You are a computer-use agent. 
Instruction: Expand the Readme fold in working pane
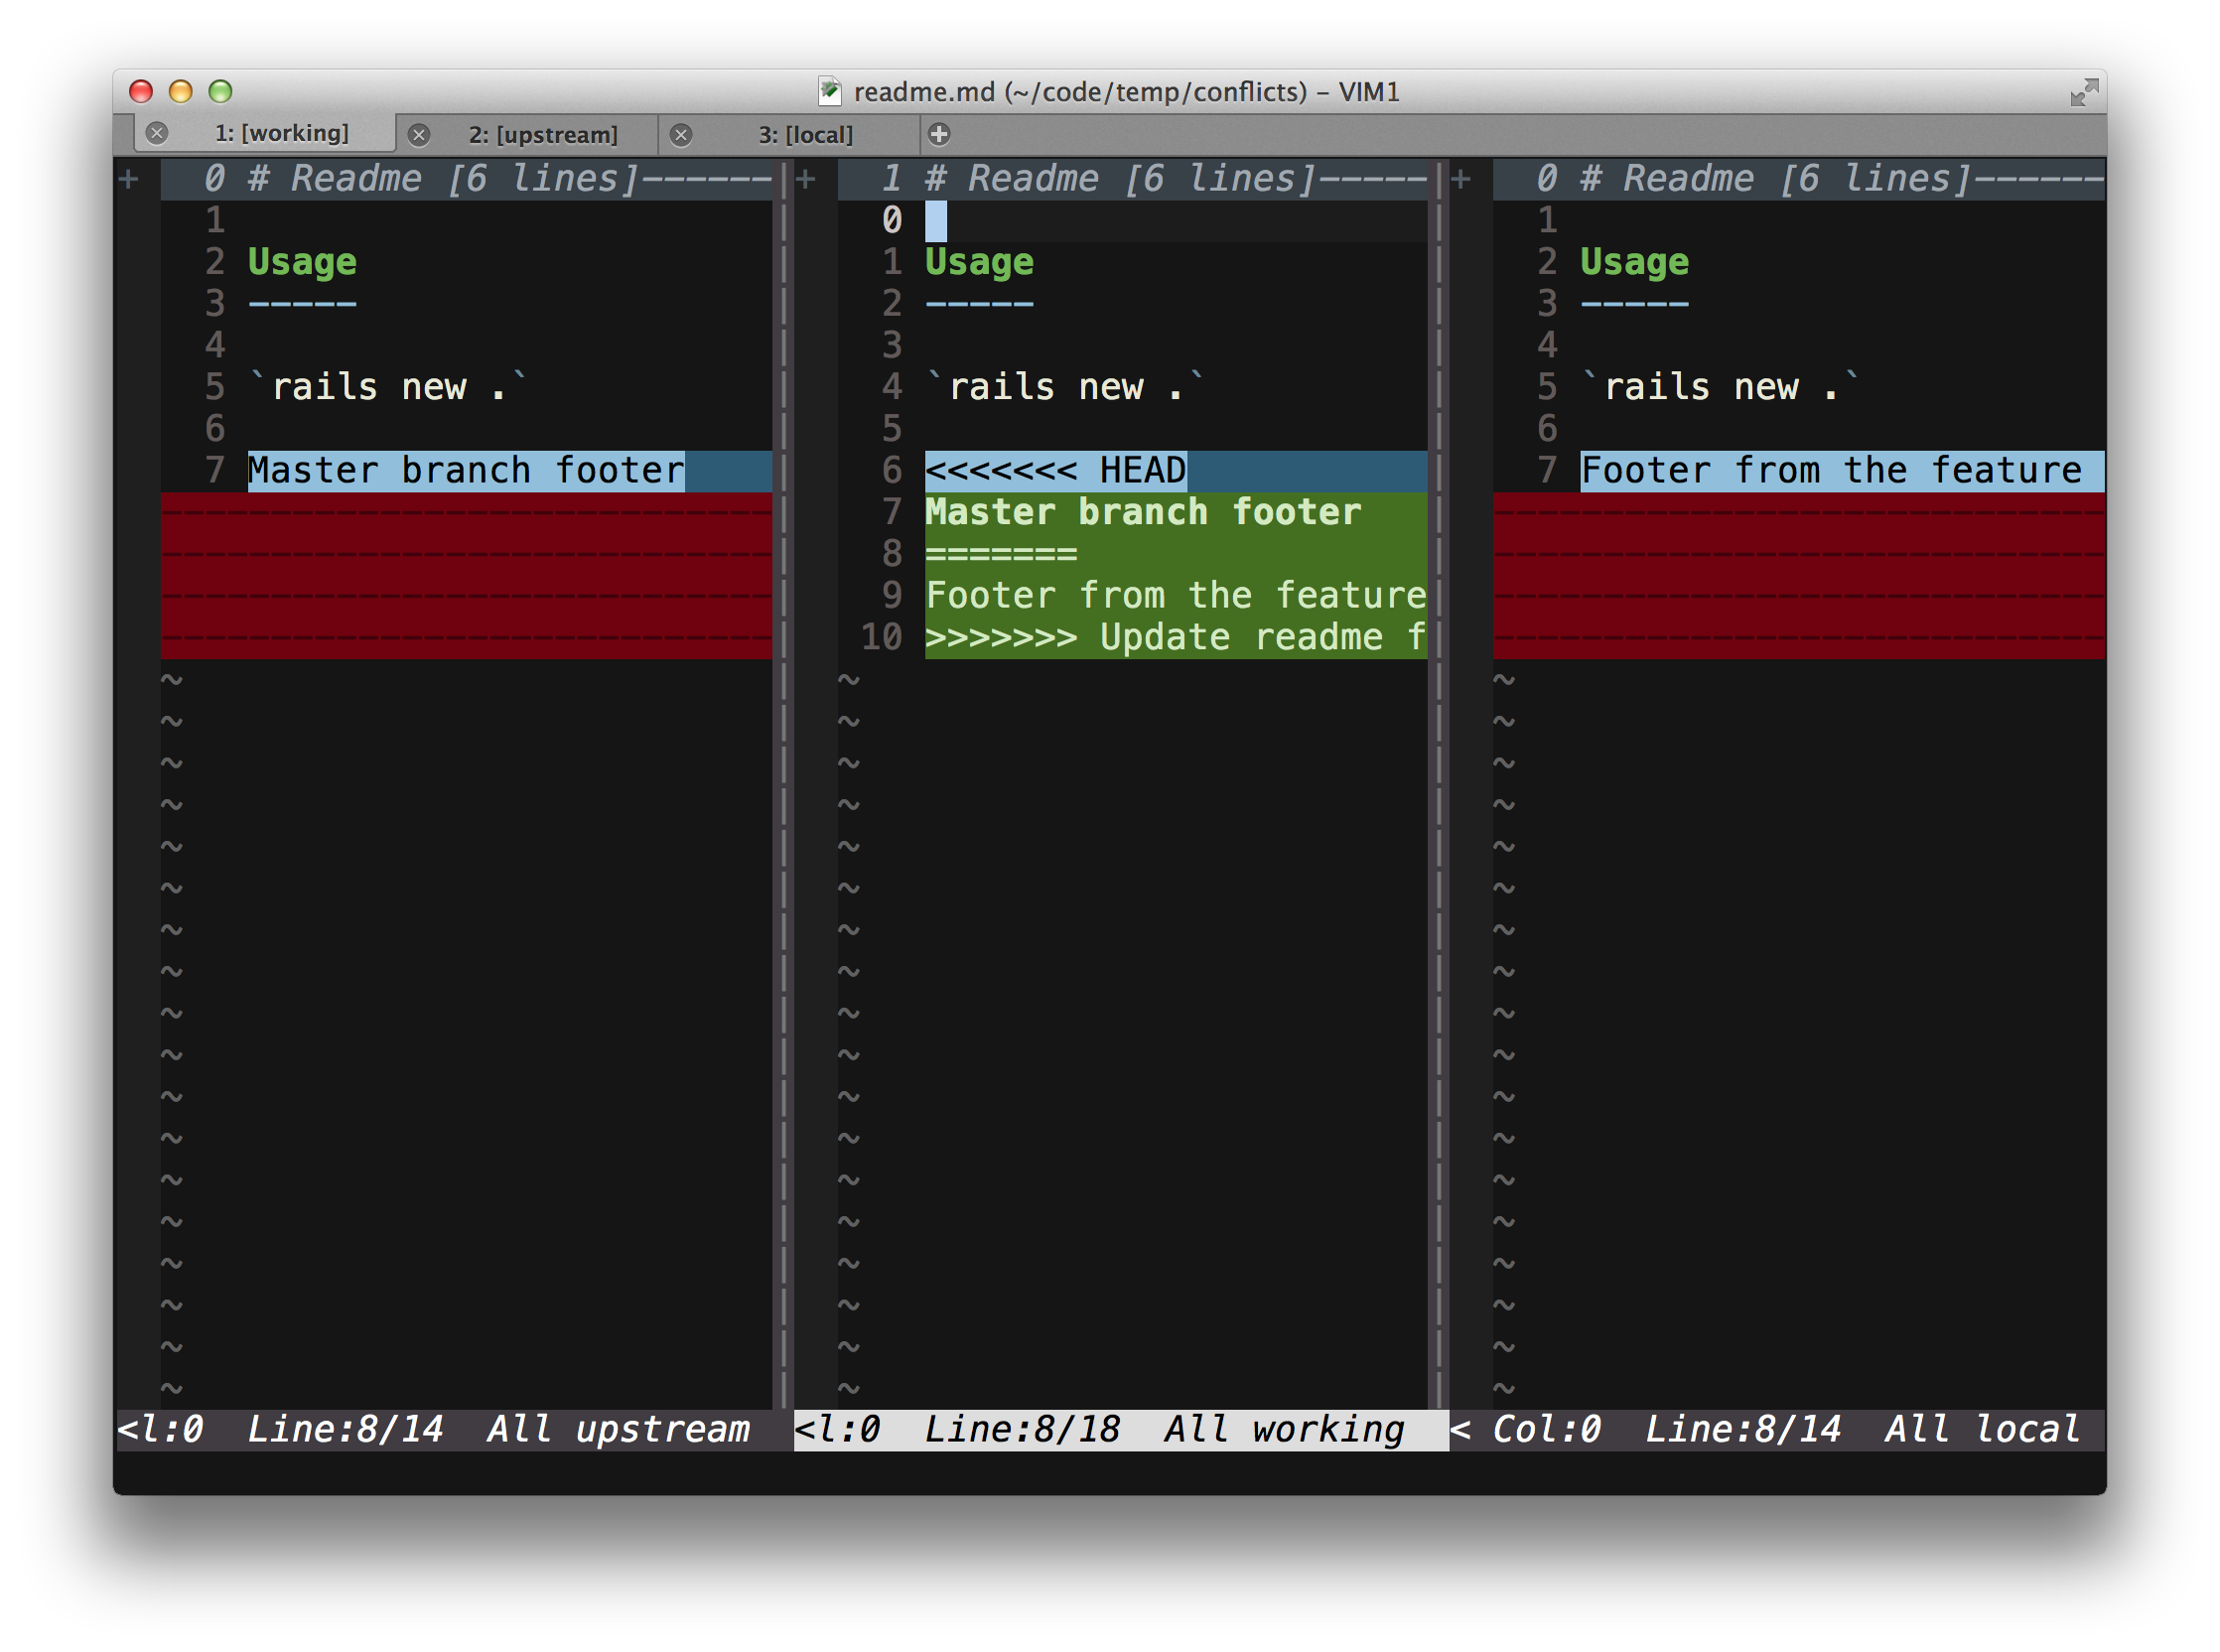tap(806, 180)
